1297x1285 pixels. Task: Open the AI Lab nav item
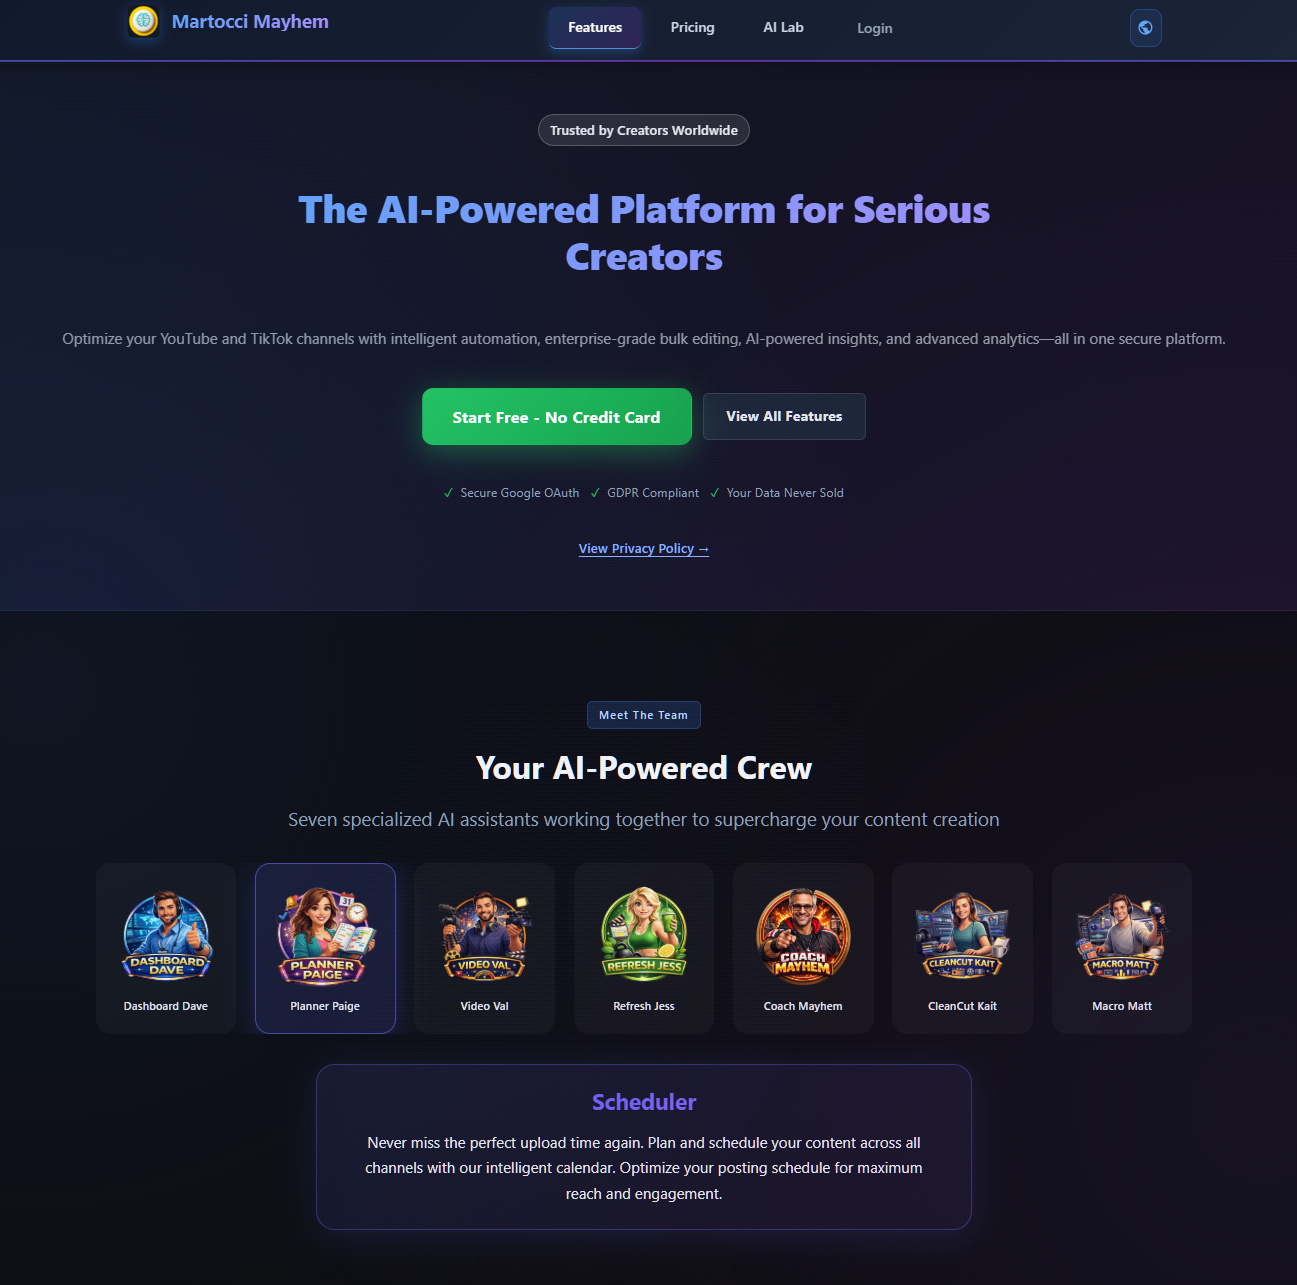[x=784, y=28]
